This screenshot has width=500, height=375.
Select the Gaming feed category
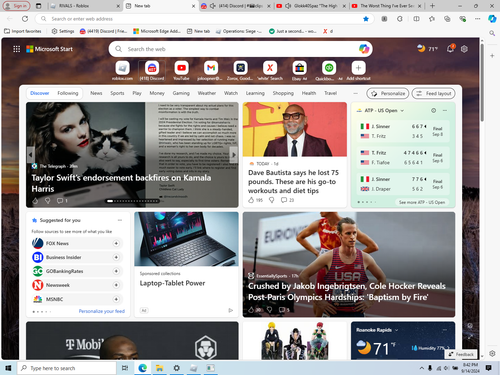click(x=181, y=93)
